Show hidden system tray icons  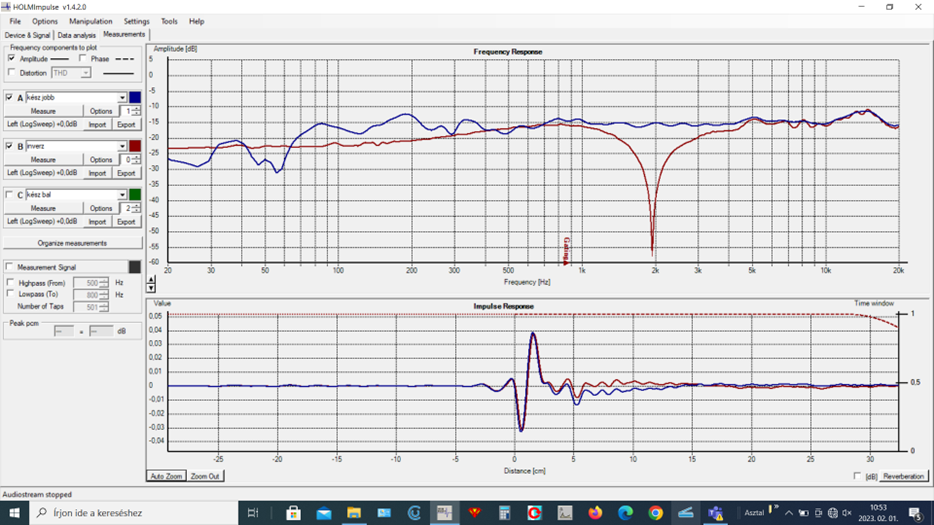coord(789,512)
